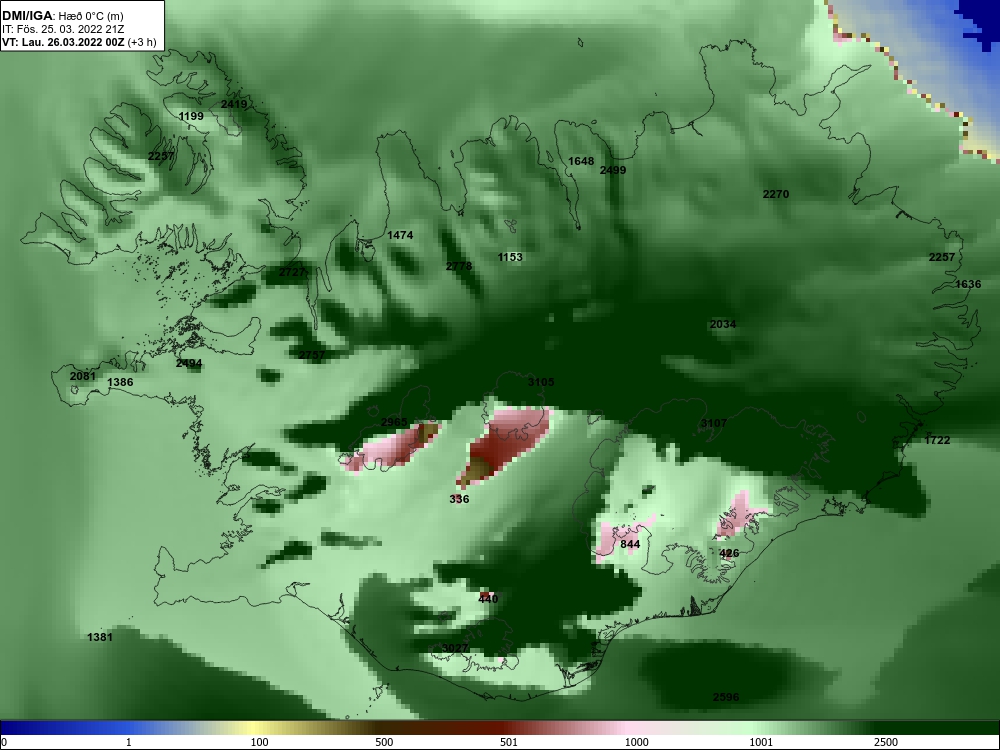Click the map value 1474
The image size is (1000, 750).
pyautogui.click(x=401, y=235)
